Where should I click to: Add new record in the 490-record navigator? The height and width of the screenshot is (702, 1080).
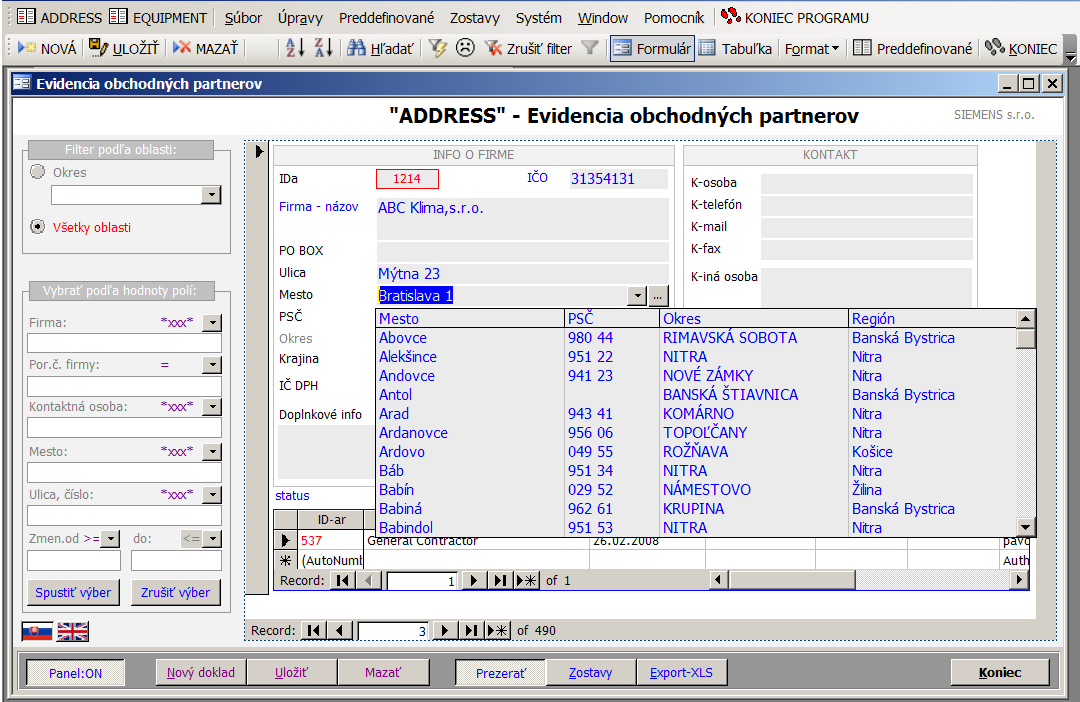point(497,630)
